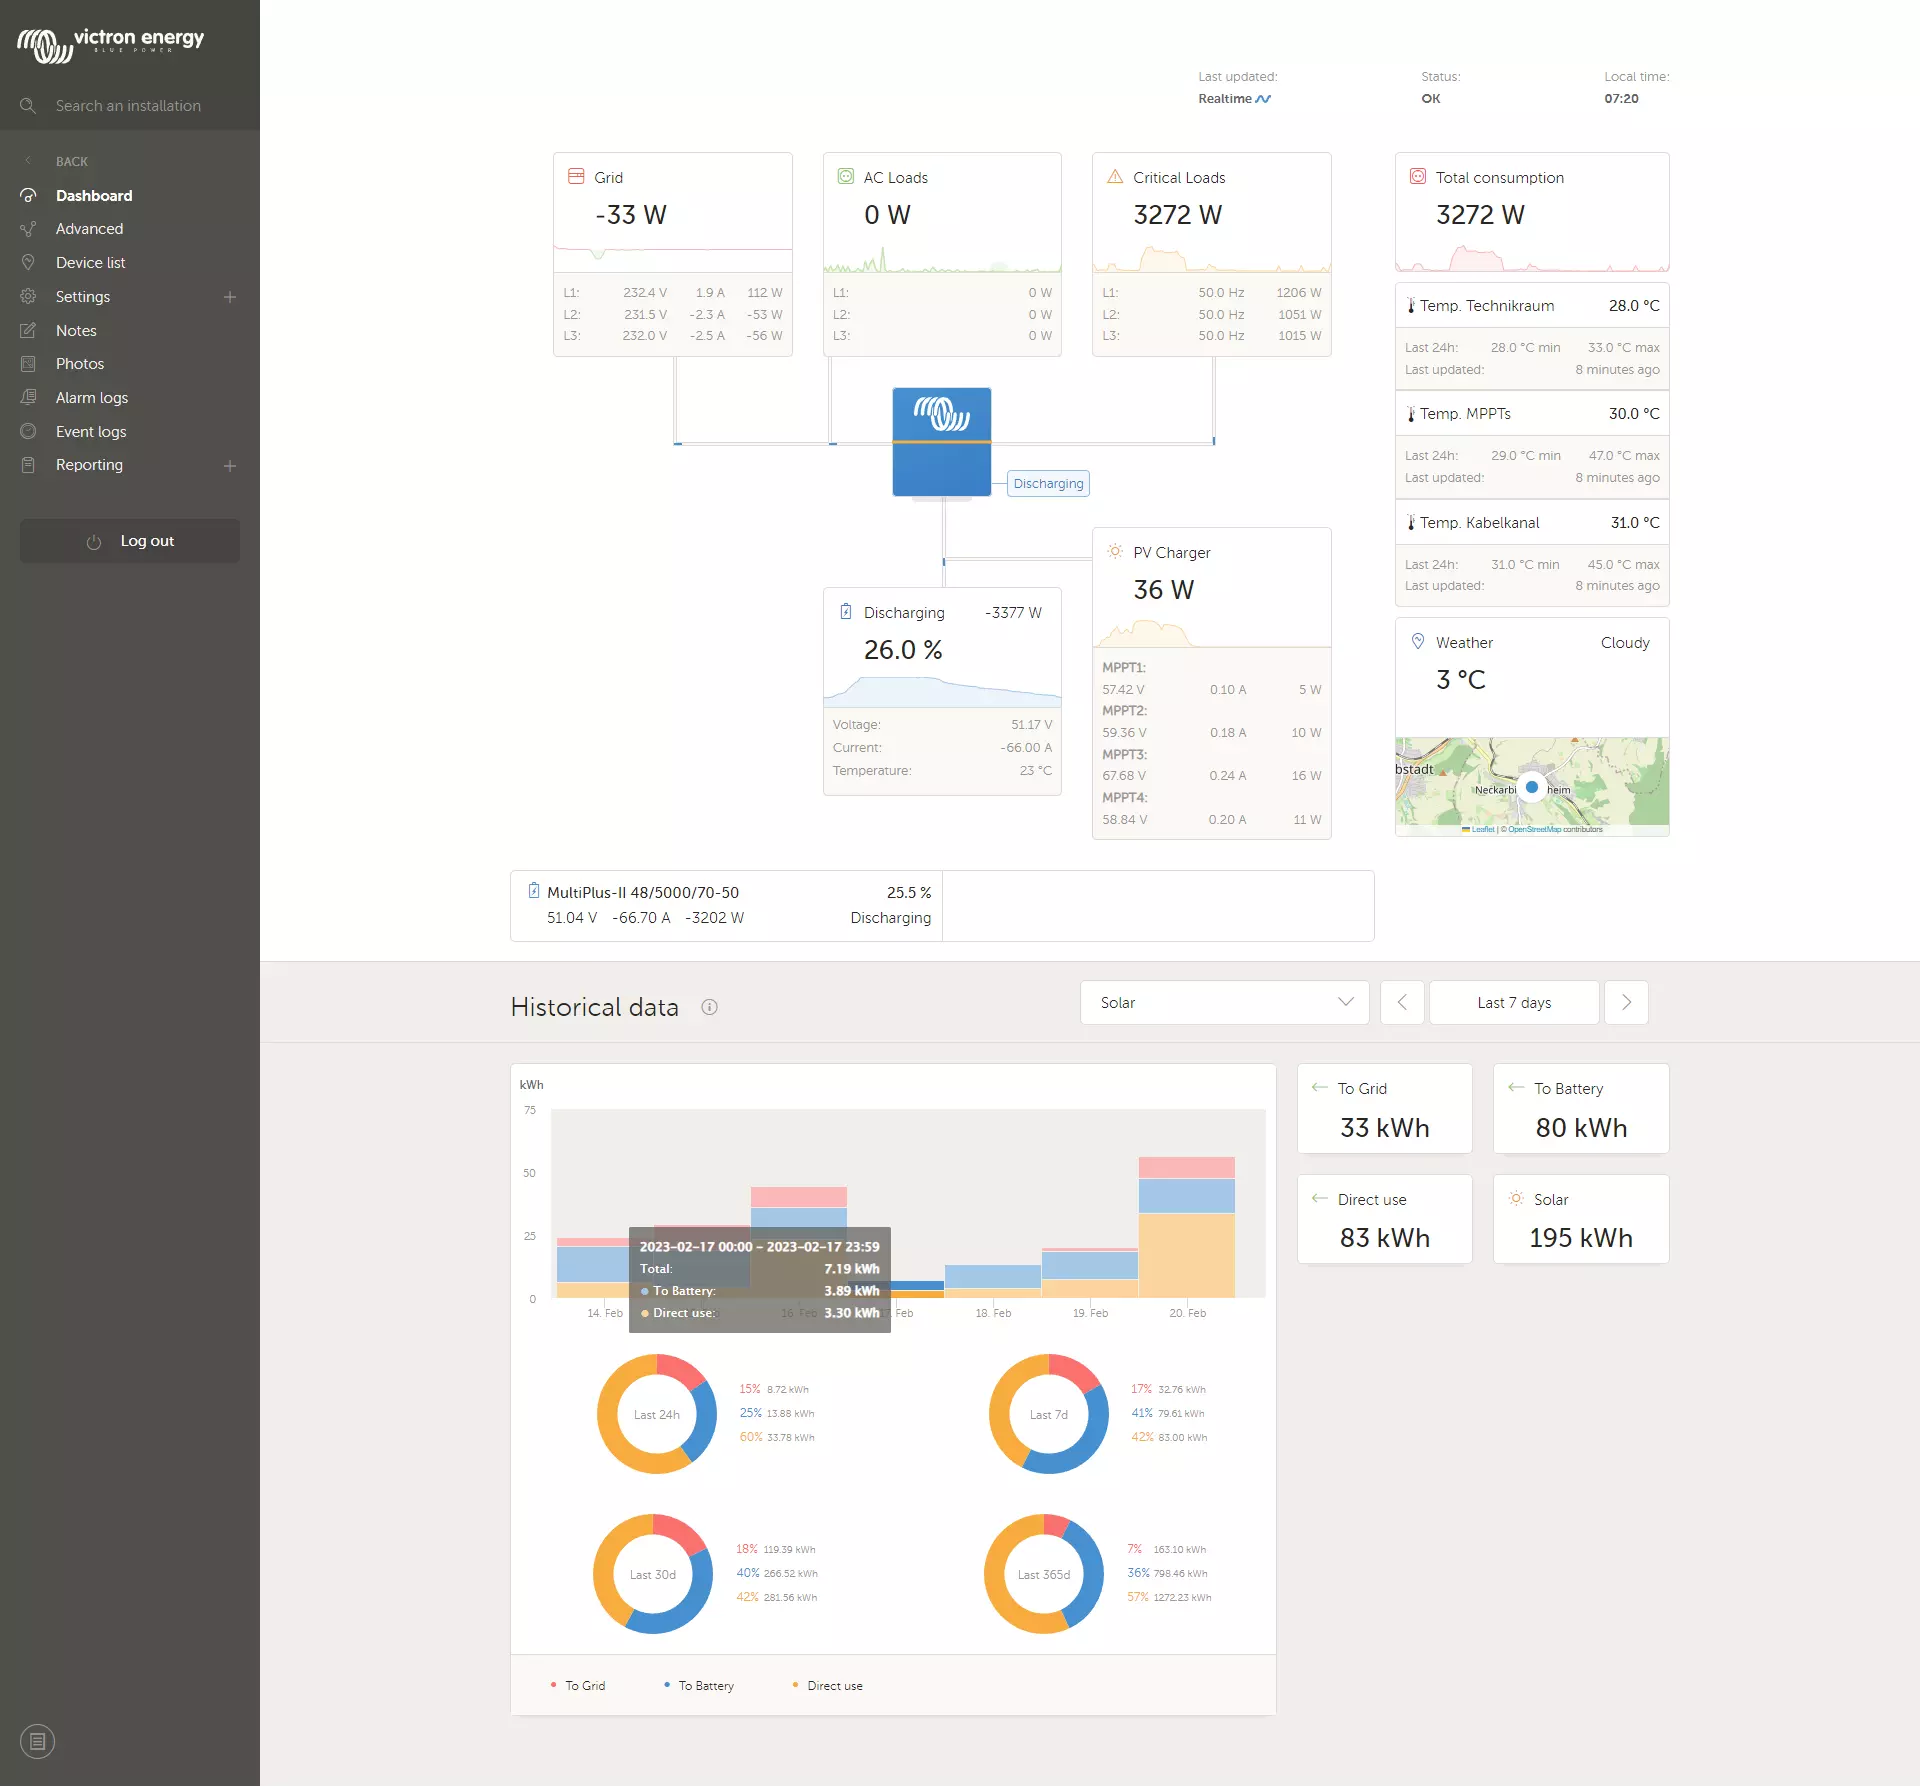This screenshot has width=1920, height=1788.
Task: Click the Historical data info icon
Action: coord(709,1007)
